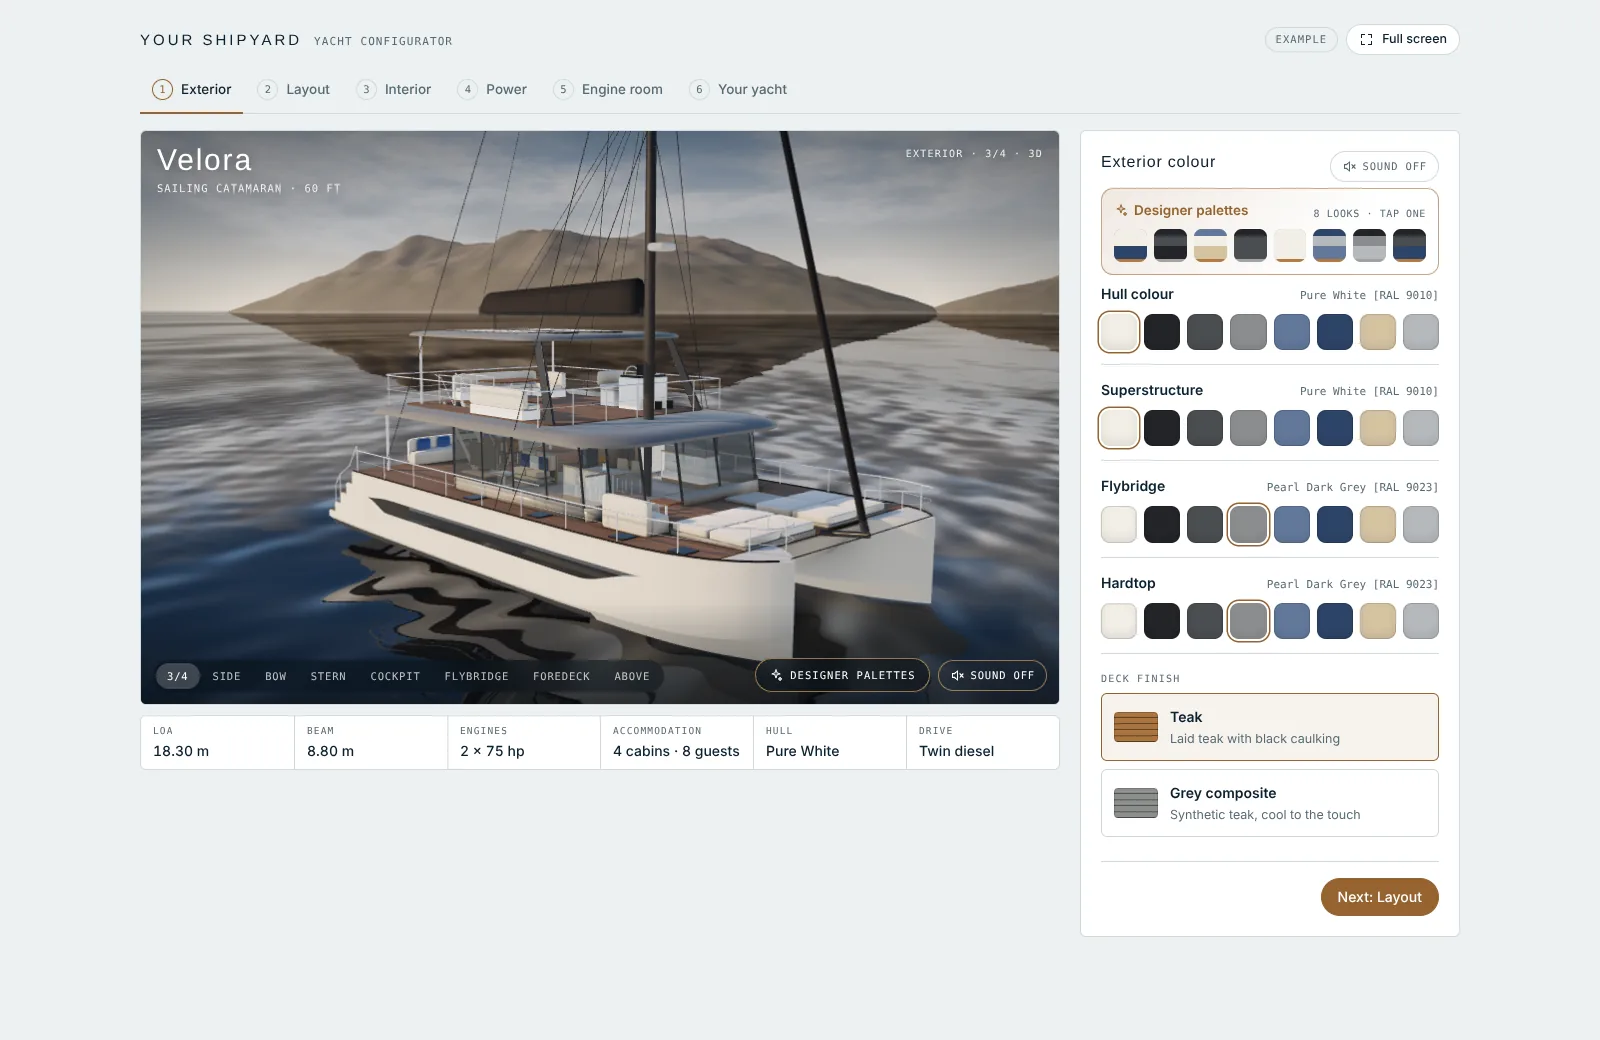The image size is (1600, 1040).
Task: Set Flybridge to sand beige swatch
Action: pos(1378,524)
